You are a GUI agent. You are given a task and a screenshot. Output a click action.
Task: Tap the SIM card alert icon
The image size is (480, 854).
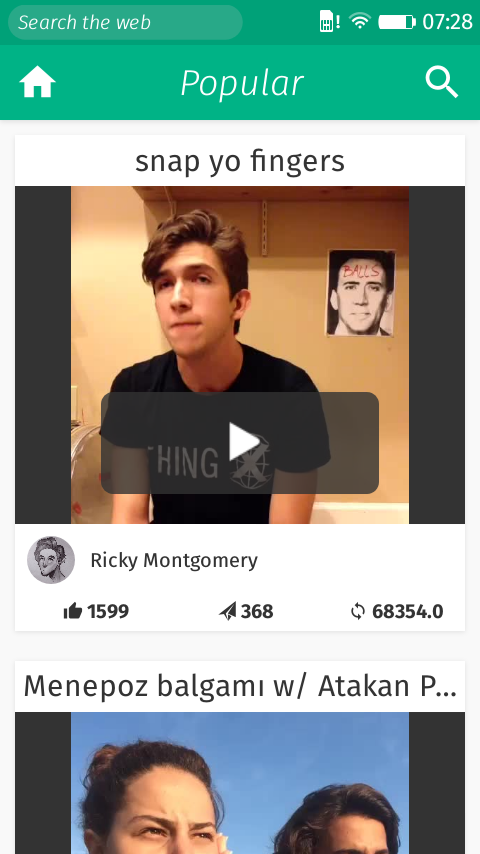330,21
